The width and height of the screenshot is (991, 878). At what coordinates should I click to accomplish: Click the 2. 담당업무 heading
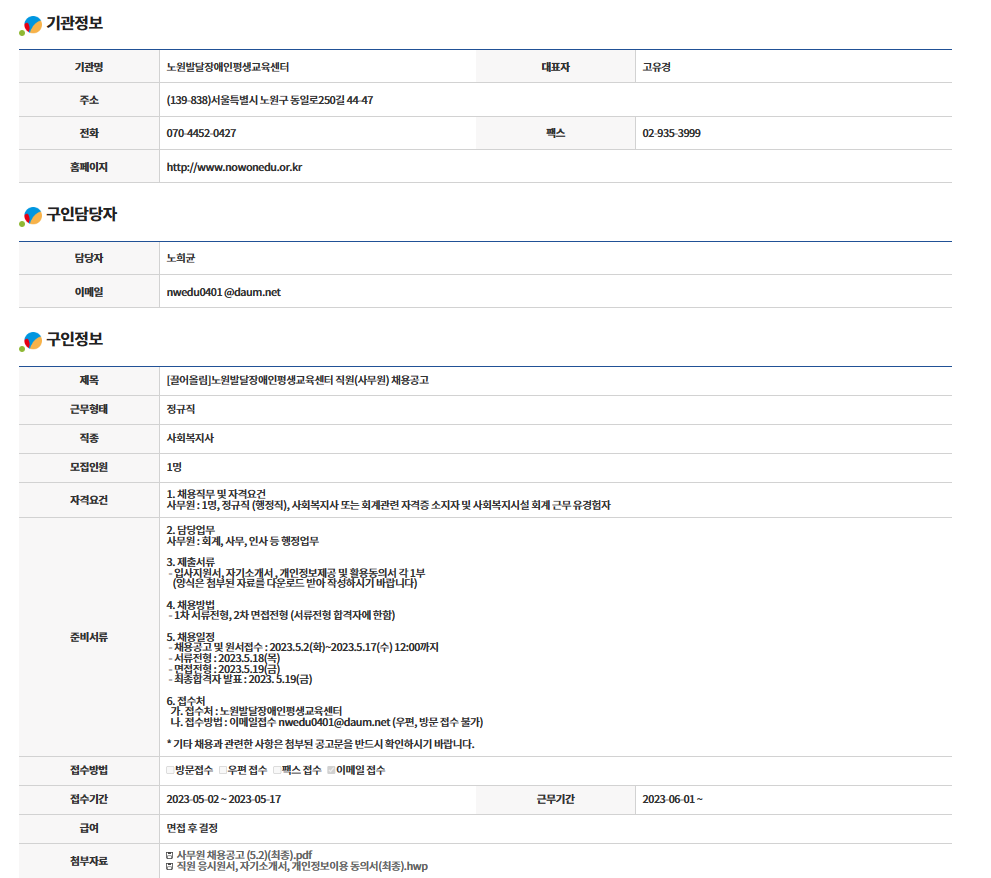(190, 530)
